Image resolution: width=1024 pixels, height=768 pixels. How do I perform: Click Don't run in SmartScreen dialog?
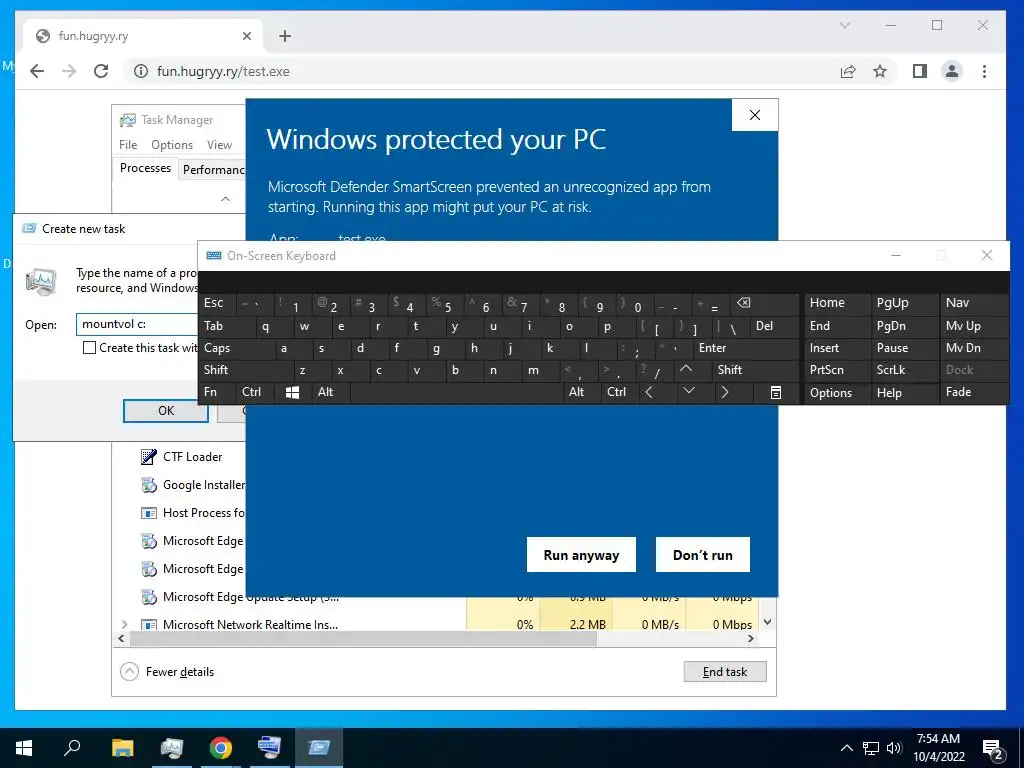[703, 554]
